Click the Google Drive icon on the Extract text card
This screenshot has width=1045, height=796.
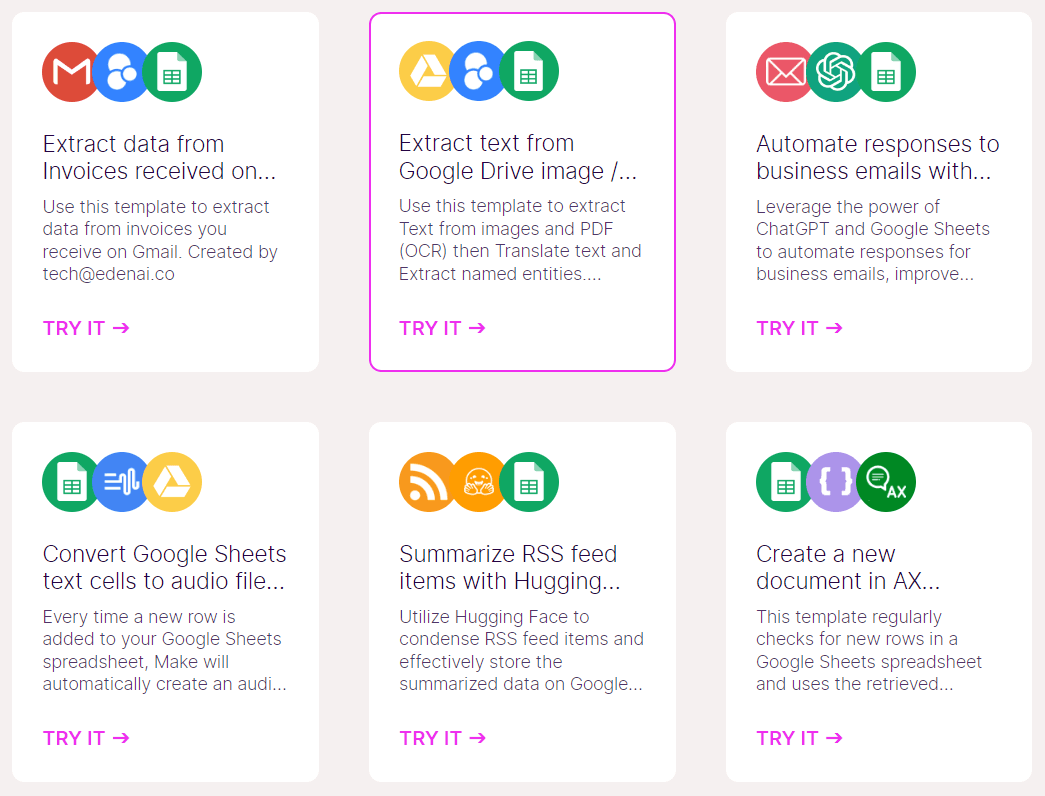(x=428, y=72)
